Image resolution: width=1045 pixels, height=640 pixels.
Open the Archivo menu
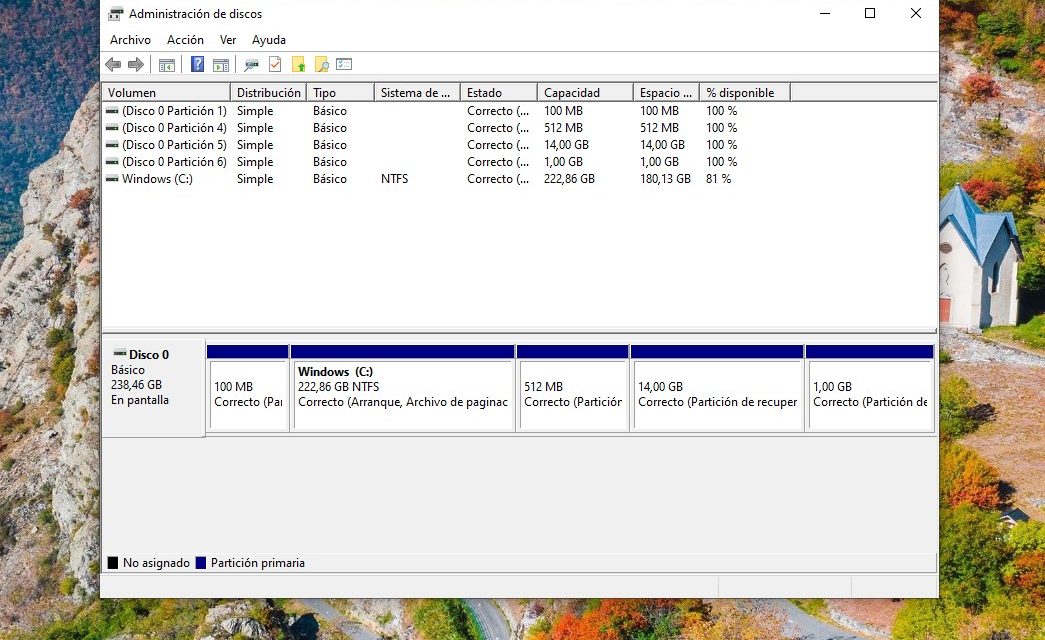(x=130, y=40)
